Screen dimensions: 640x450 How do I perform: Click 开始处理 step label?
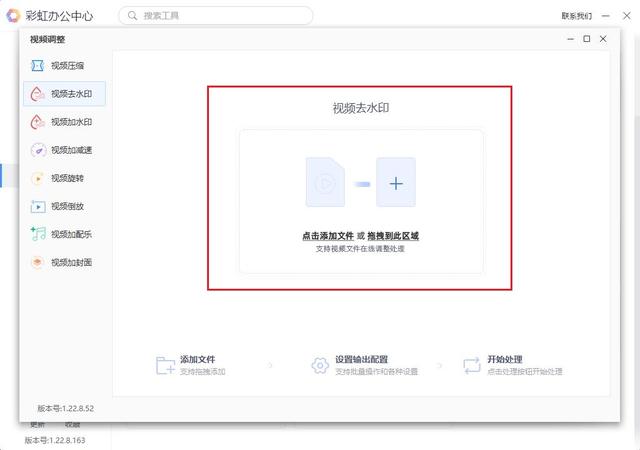point(505,359)
